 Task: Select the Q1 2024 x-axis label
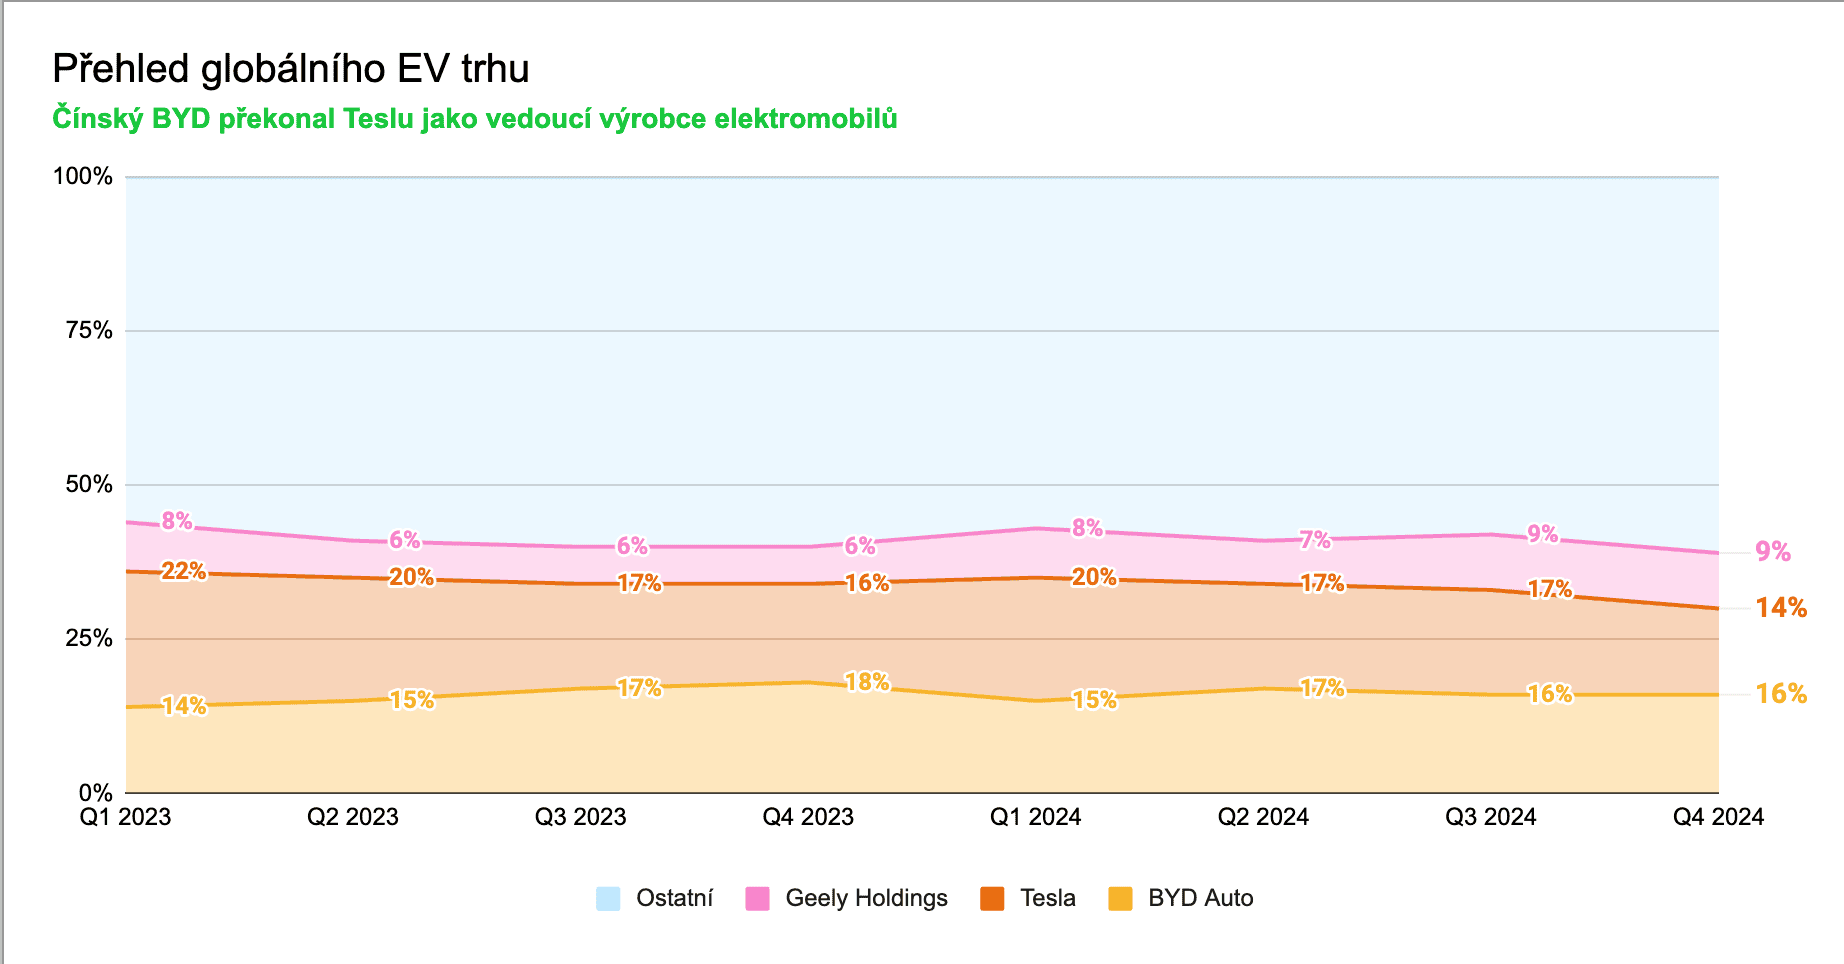[x=1035, y=817]
